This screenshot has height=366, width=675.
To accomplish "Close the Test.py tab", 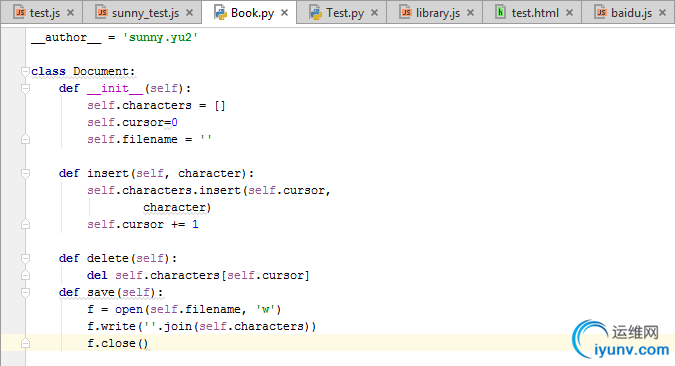I will point(375,13).
